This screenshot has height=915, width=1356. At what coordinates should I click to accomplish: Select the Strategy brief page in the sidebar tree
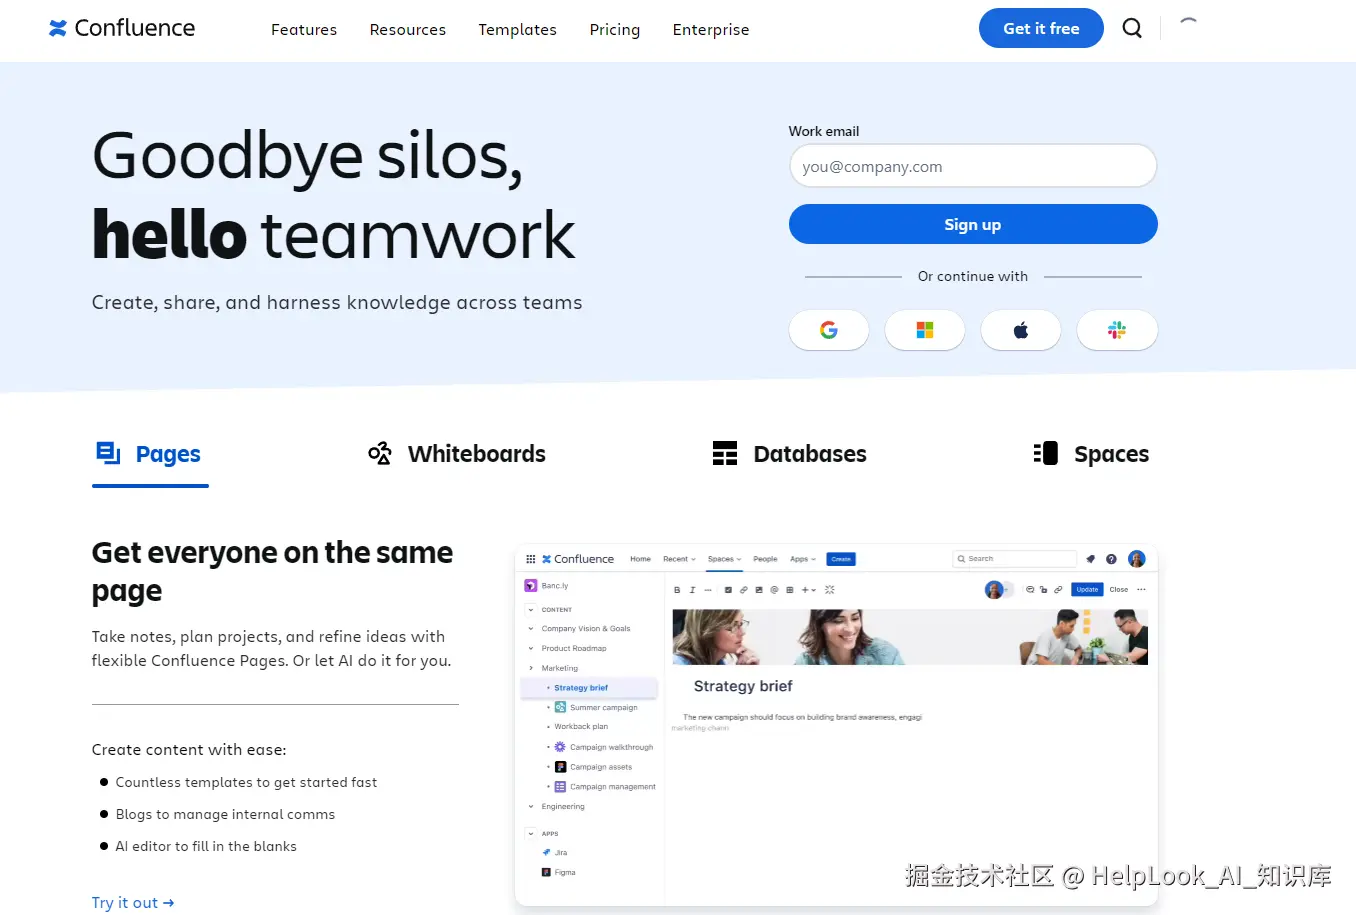coord(589,688)
